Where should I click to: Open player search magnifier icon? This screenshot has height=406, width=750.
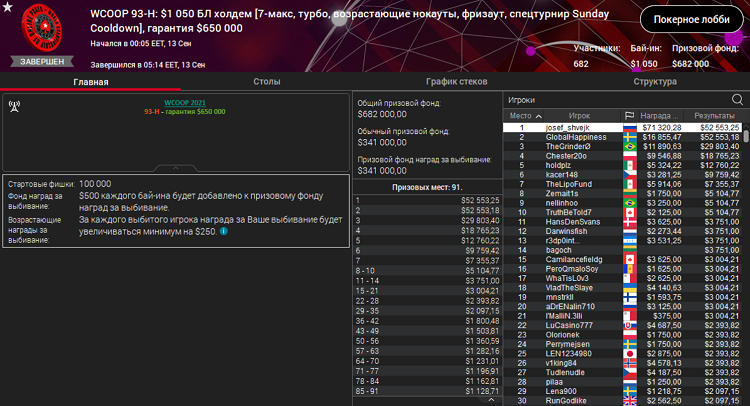click(x=737, y=100)
